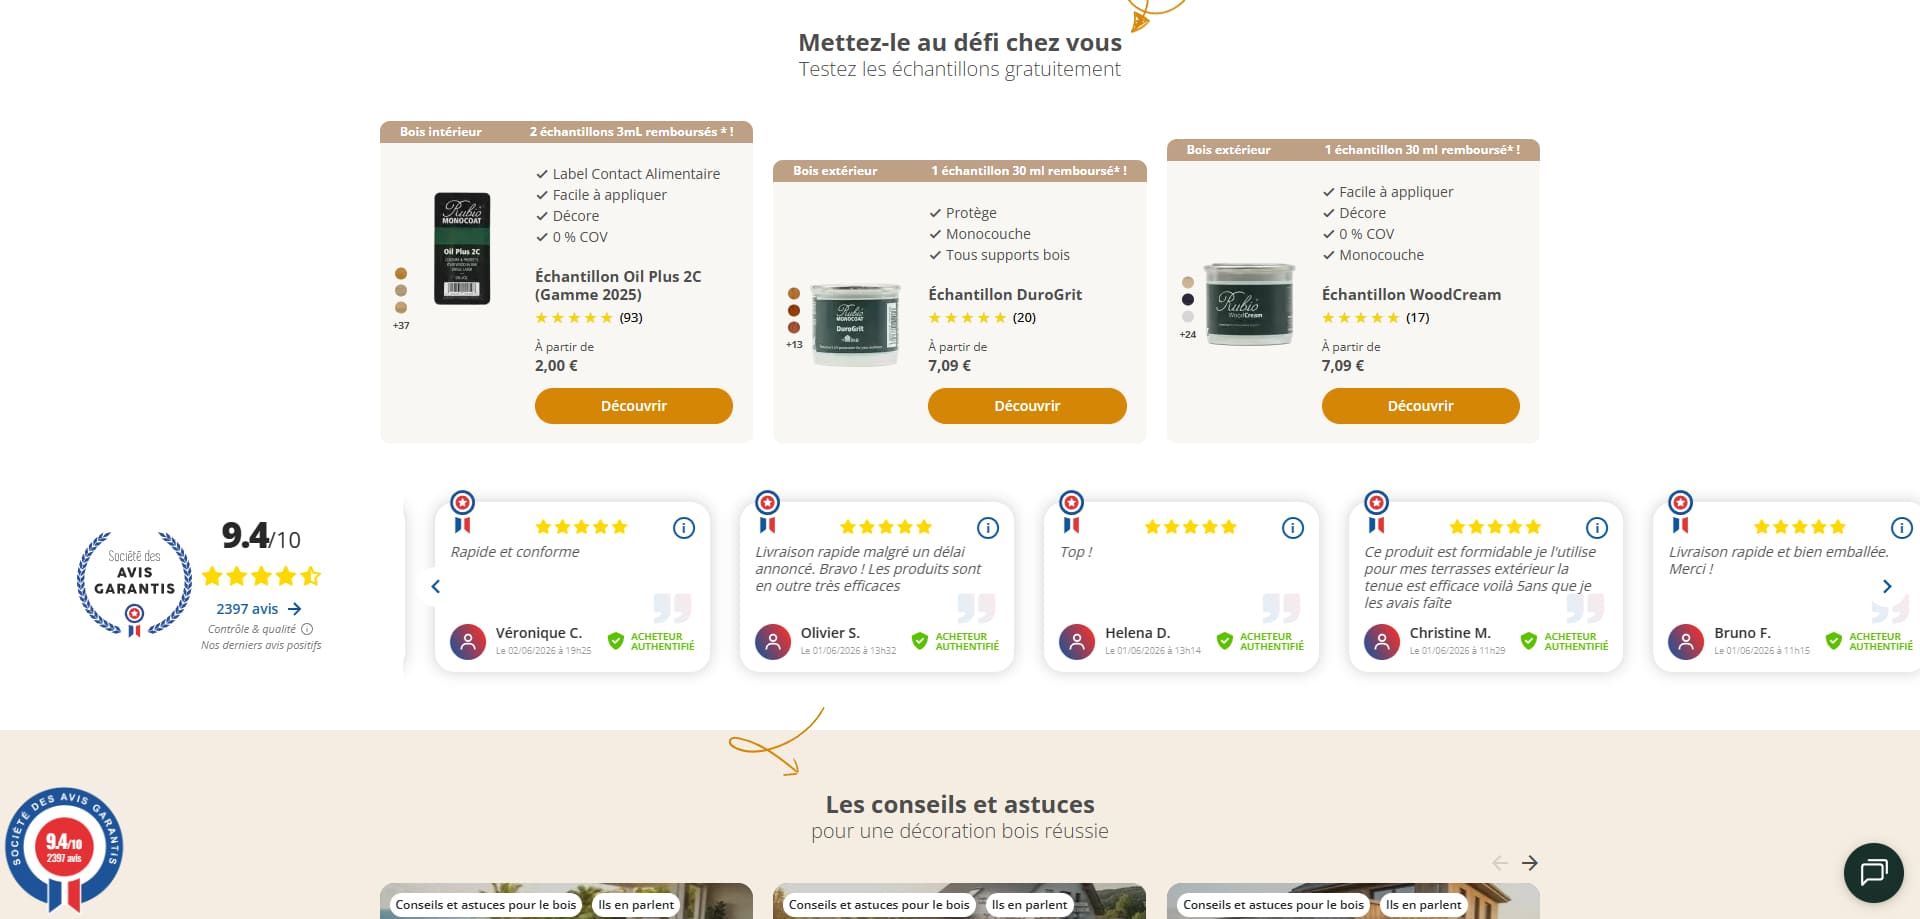The image size is (1920, 919).
Task: Go to previous conseils et astuces slide
Action: 1499,863
